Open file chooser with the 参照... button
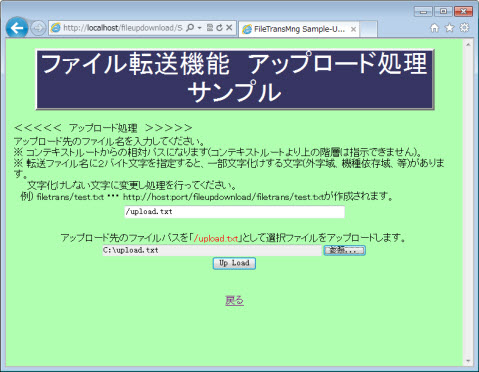 coord(345,250)
